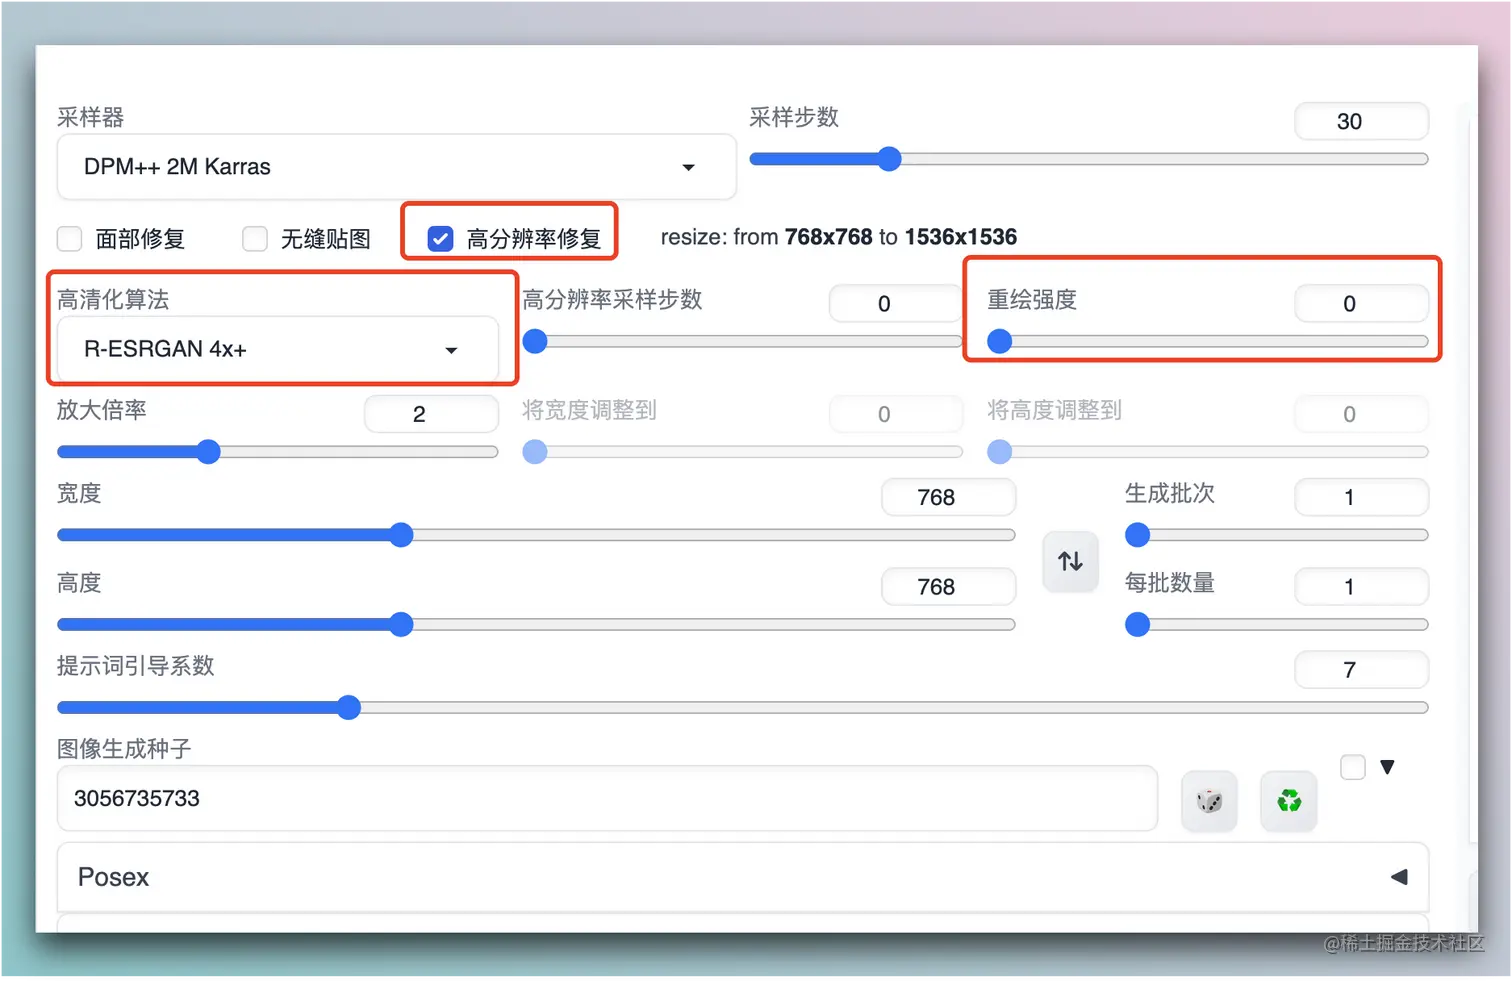Open the 高清化算法 R-ESRGAN 4x+ dropdown

278,349
